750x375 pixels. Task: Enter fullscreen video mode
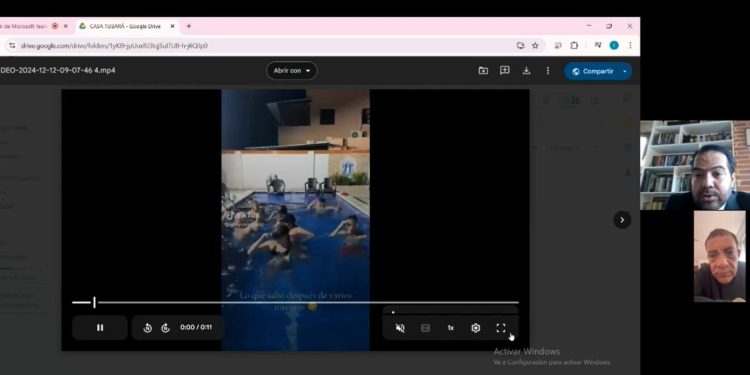(501, 328)
